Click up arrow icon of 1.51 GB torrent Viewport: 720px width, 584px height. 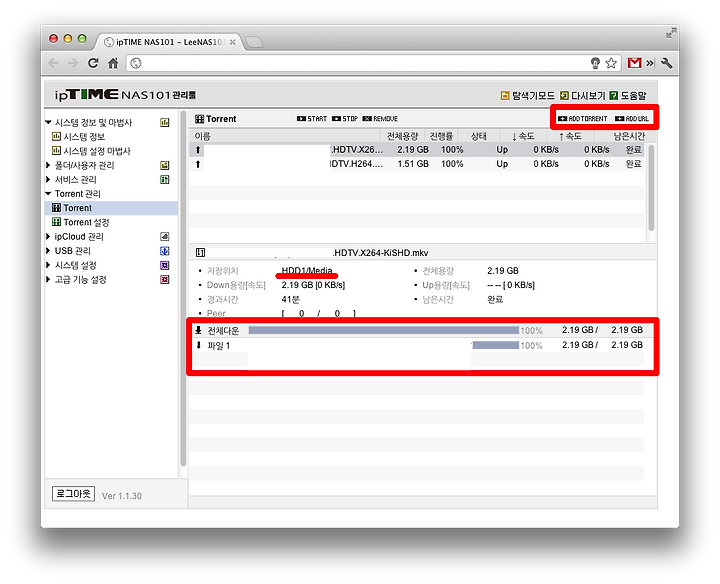pos(198,164)
